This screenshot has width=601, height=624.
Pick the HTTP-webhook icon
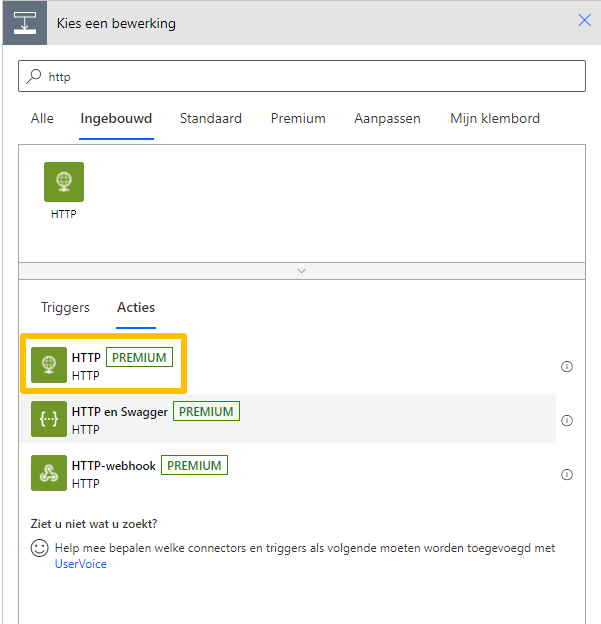point(49,473)
